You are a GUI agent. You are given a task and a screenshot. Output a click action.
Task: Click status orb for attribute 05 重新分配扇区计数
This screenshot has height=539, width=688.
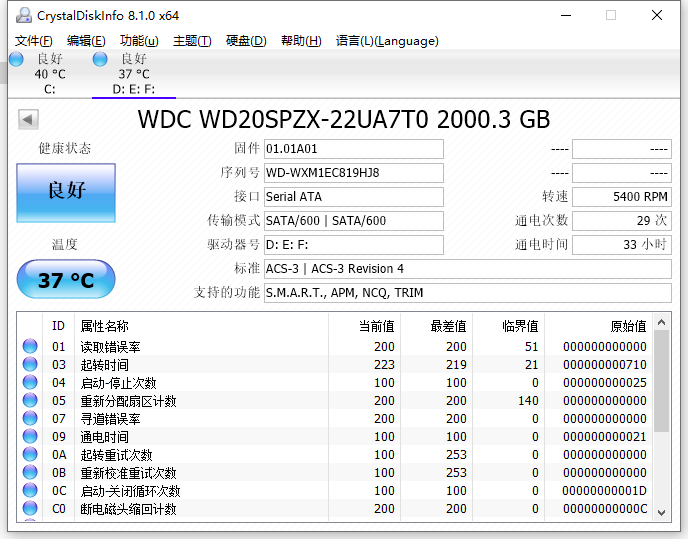30,401
